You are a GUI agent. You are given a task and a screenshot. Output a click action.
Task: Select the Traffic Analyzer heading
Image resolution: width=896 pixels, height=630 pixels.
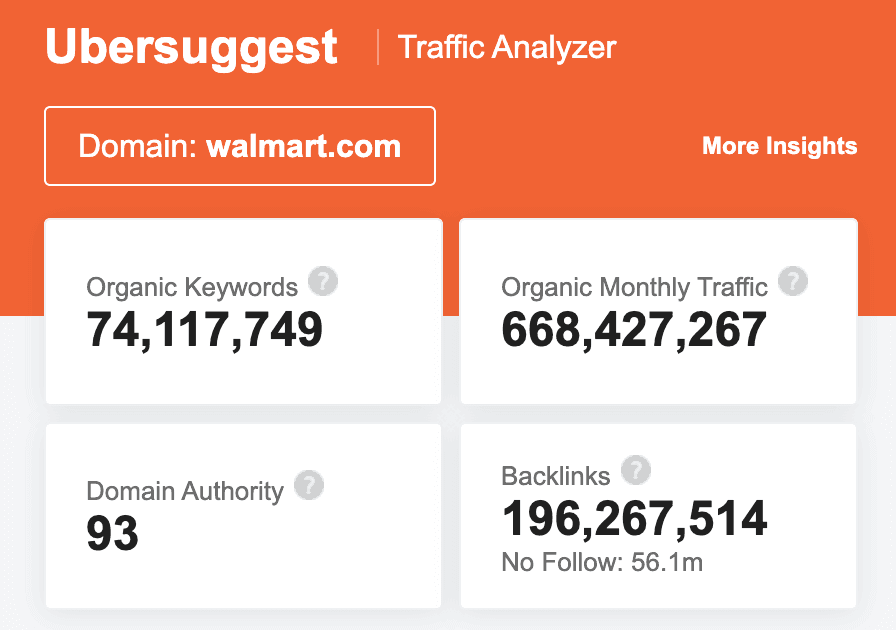click(507, 47)
